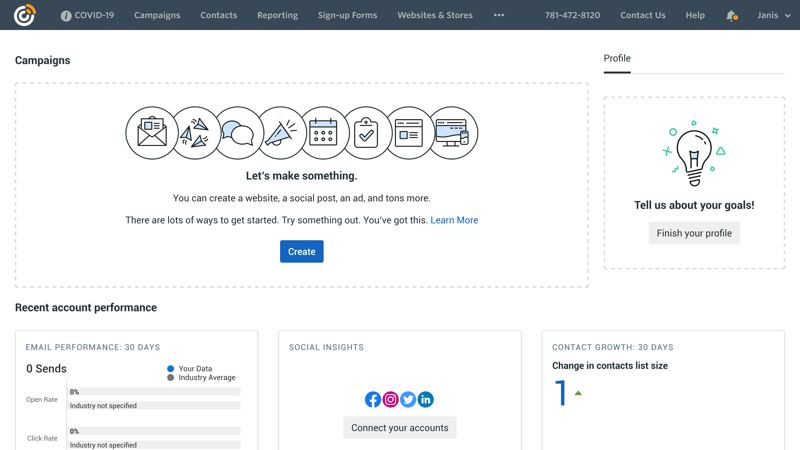Click Connect your accounts button
800x450 pixels.
(x=400, y=428)
